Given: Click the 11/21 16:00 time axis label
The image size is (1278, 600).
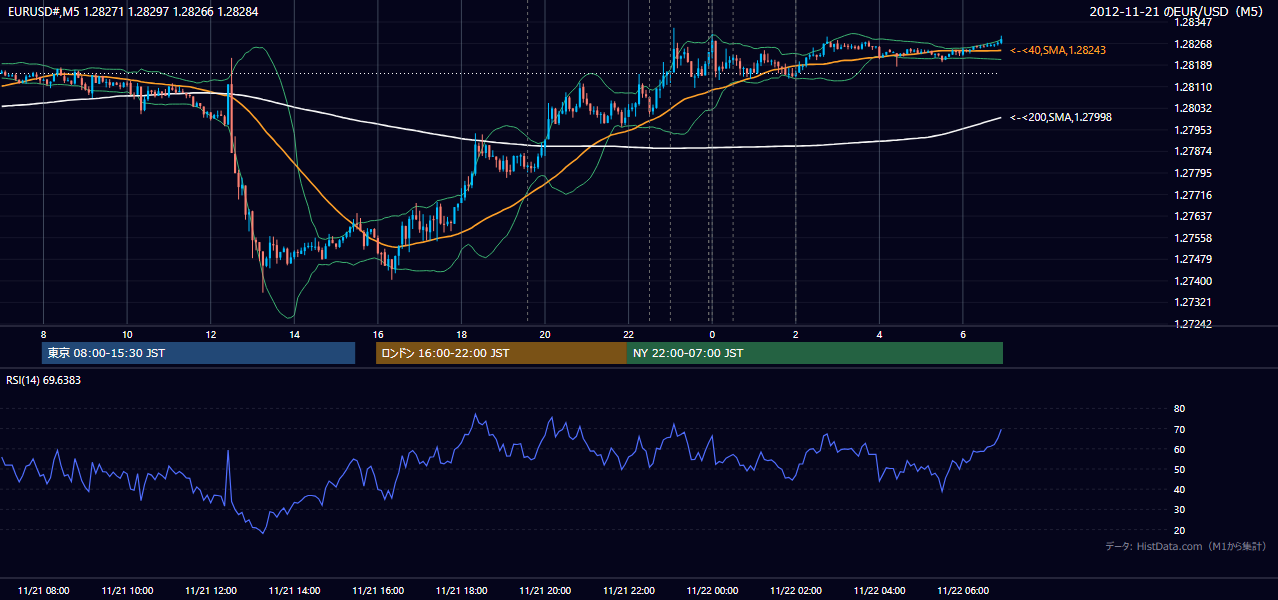Looking at the screenshot, I should [x=378, y=591].
